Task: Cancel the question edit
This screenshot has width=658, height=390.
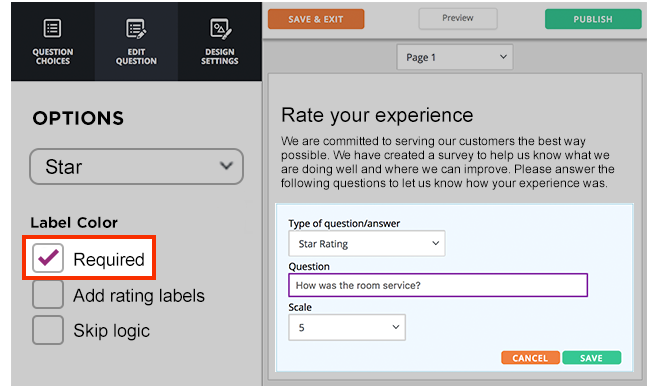Action: pos(530,358)
